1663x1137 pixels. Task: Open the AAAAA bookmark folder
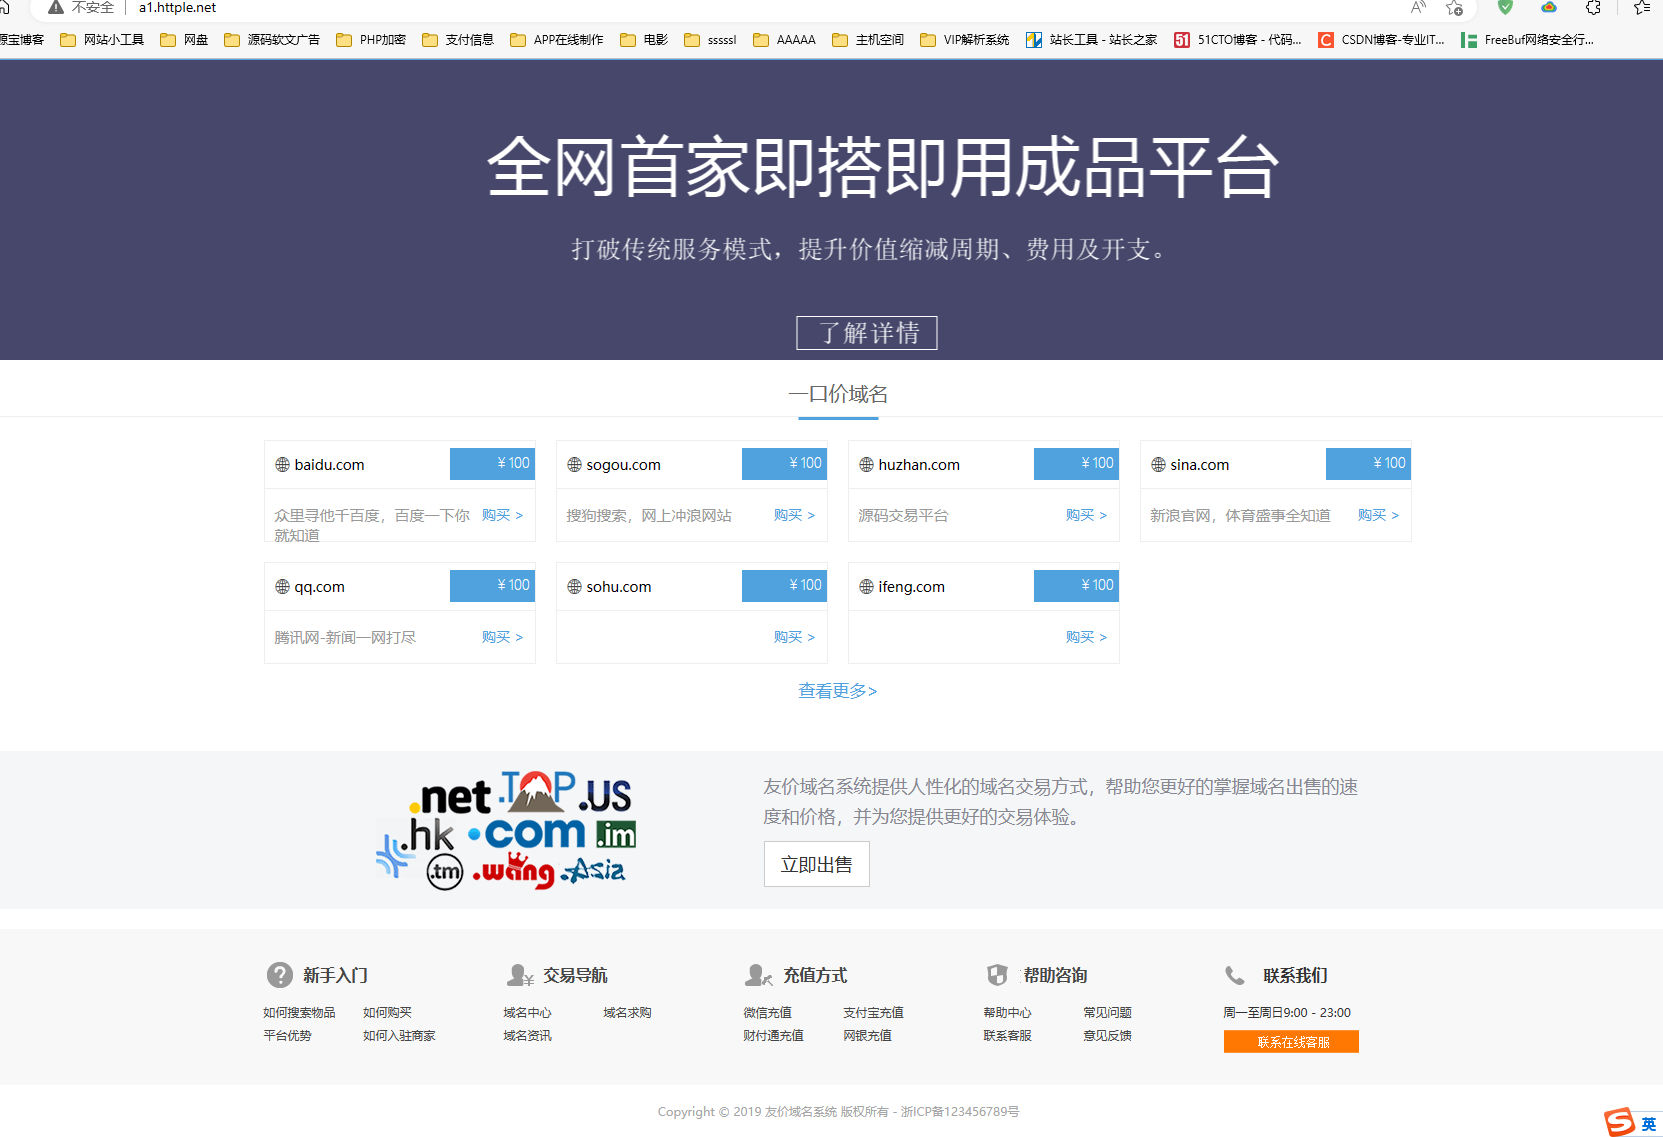[x=784, y=40]
